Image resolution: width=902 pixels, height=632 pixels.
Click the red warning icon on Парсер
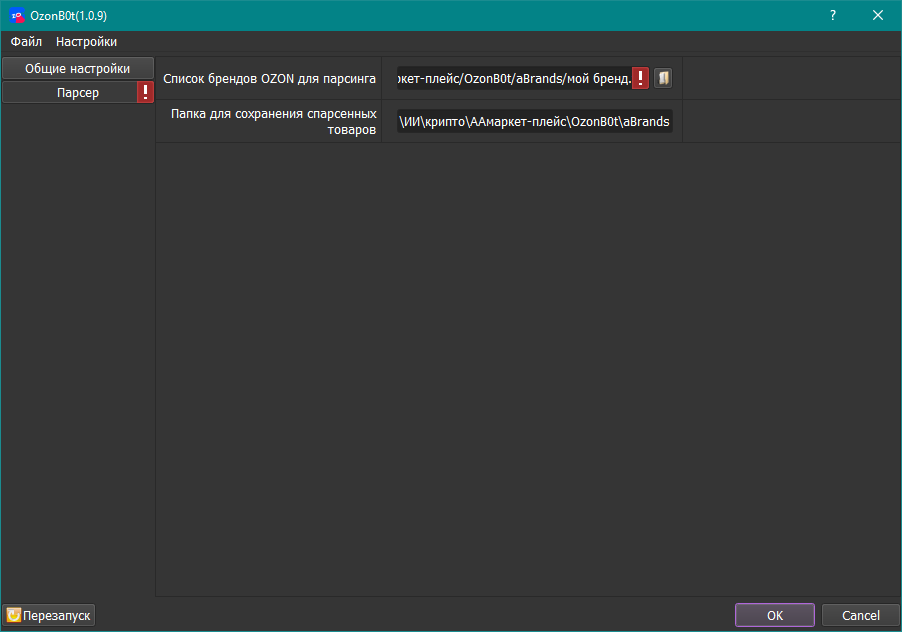pyautogui.click(x=145, y=92)
